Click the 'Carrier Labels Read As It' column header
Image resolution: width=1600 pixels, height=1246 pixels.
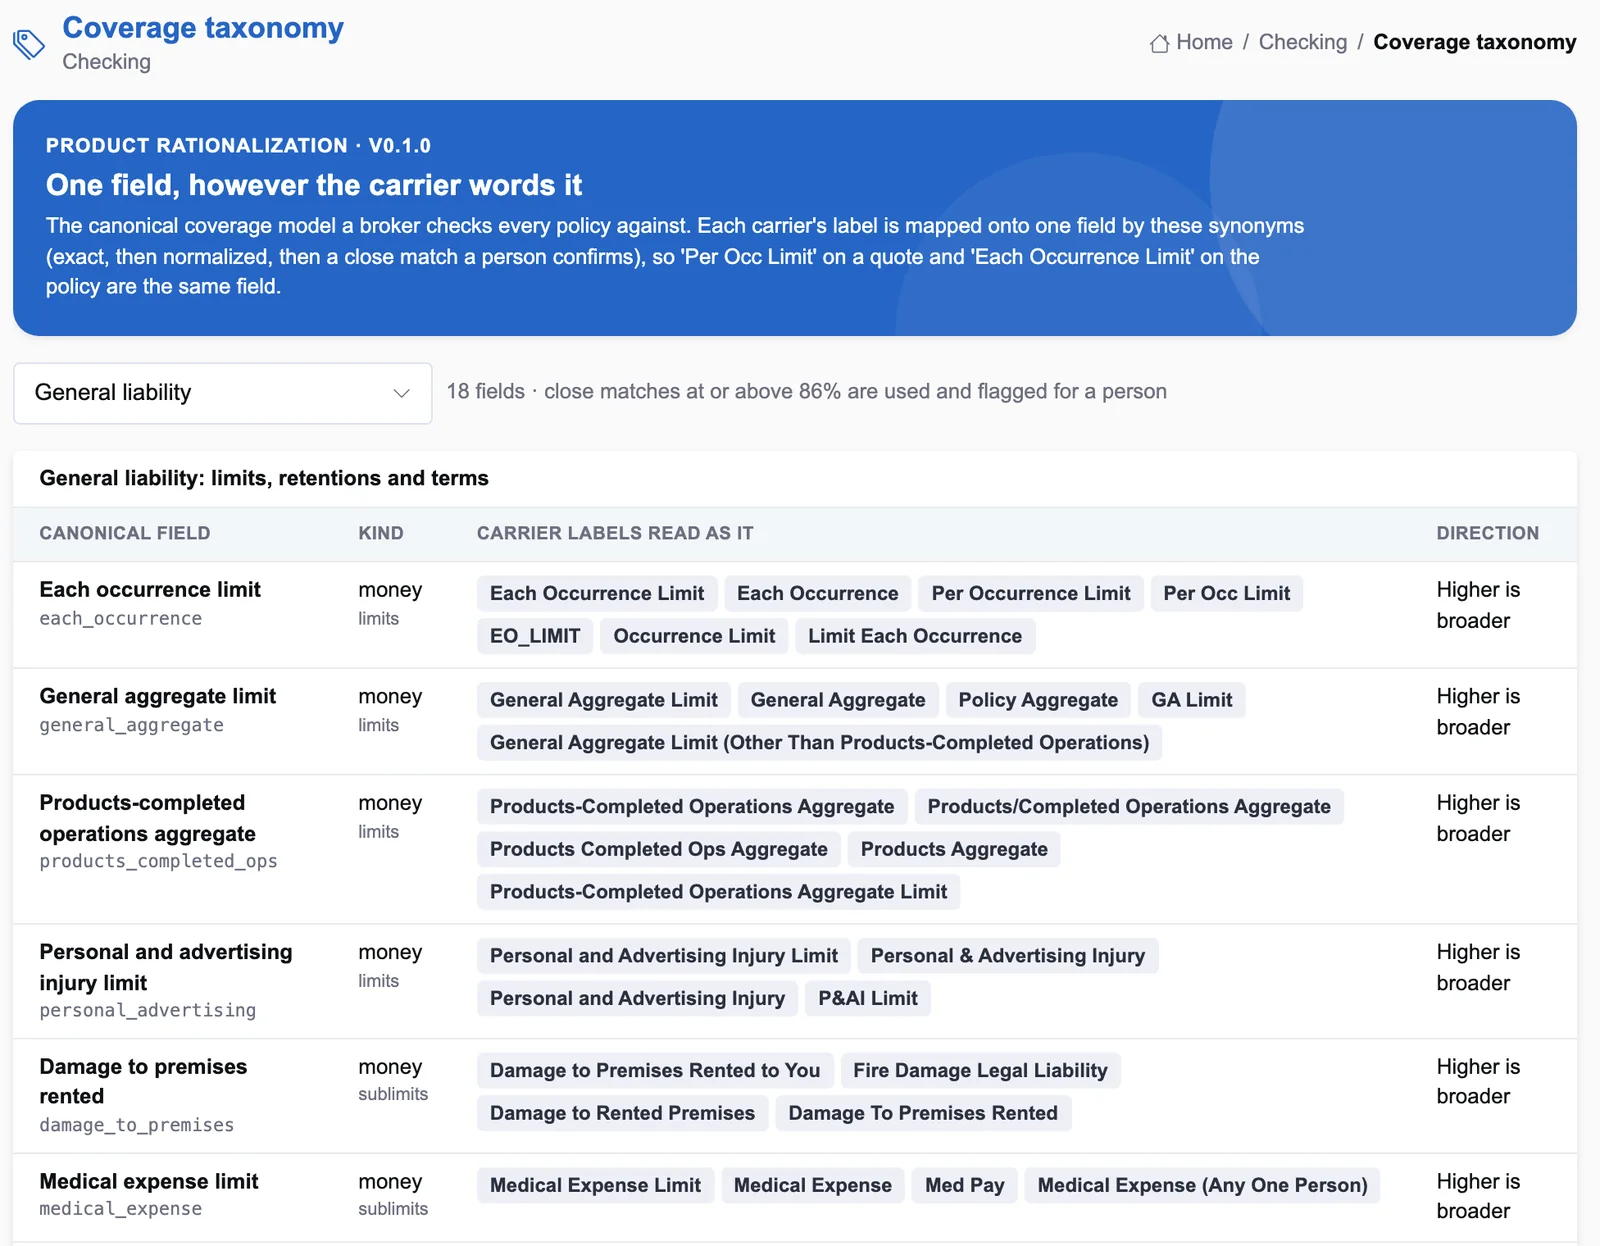[x=615, y=534]
